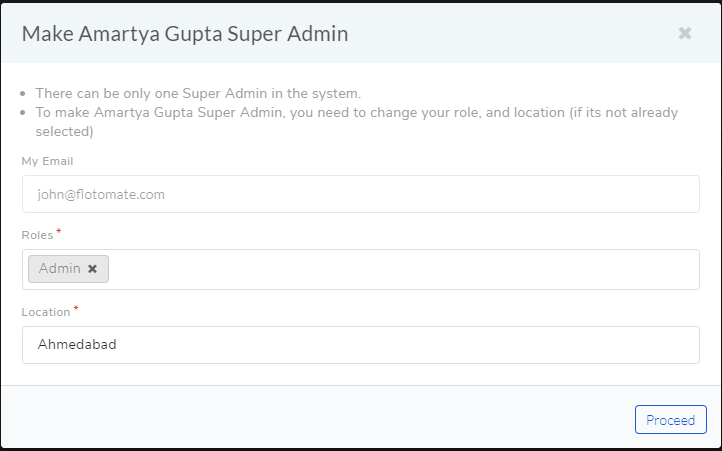Viewport: 722px width, 451px height.
Task: Click the Roles field label
Action: 37,235
